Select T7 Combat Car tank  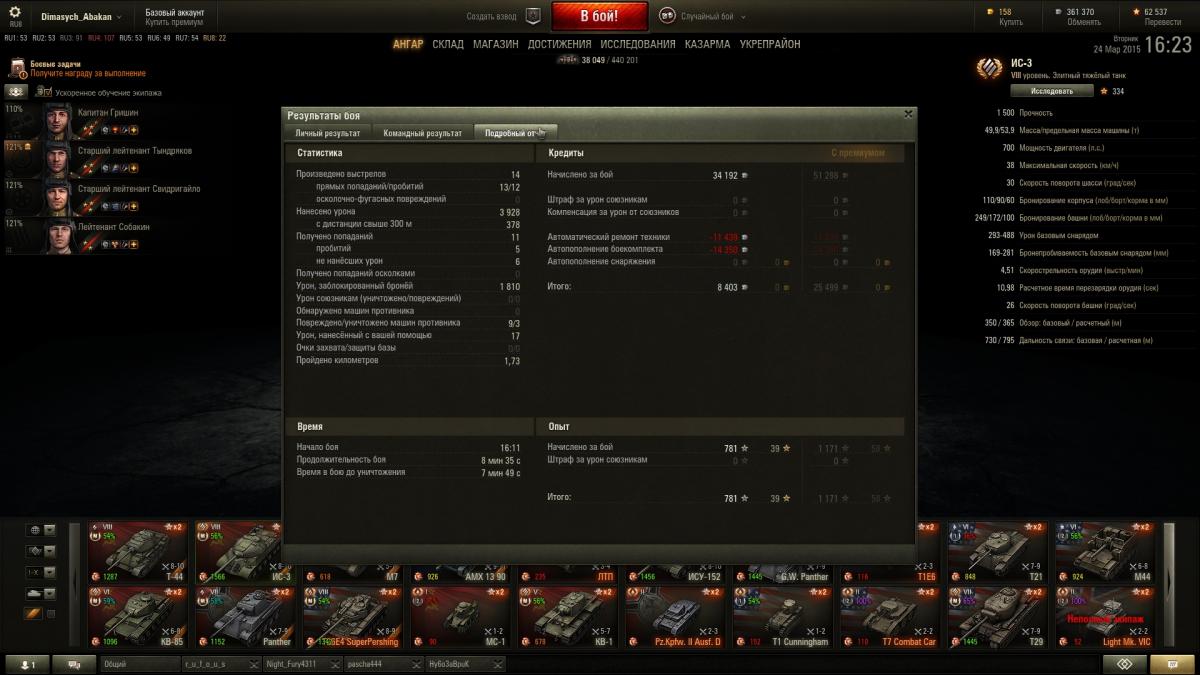(x=890, y=617)
